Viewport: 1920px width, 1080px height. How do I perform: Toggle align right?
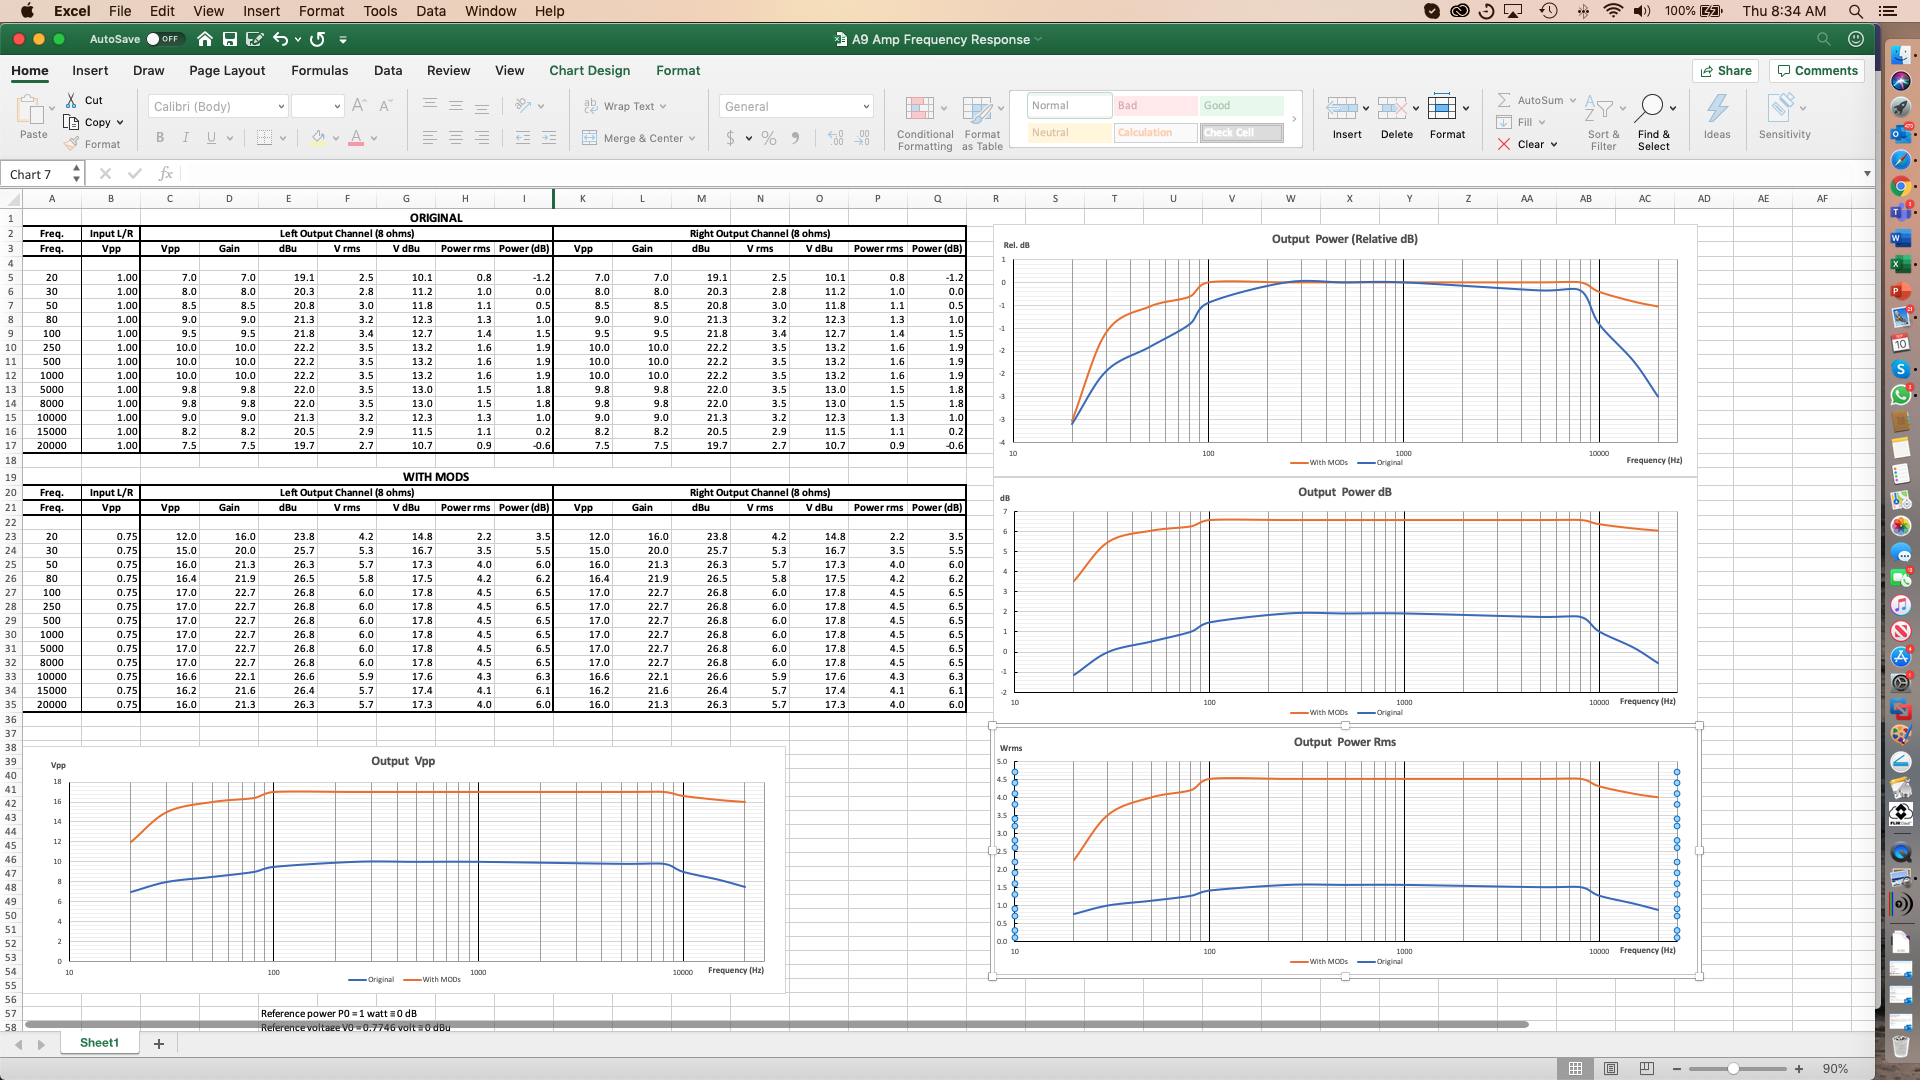[x=482, y=138]
